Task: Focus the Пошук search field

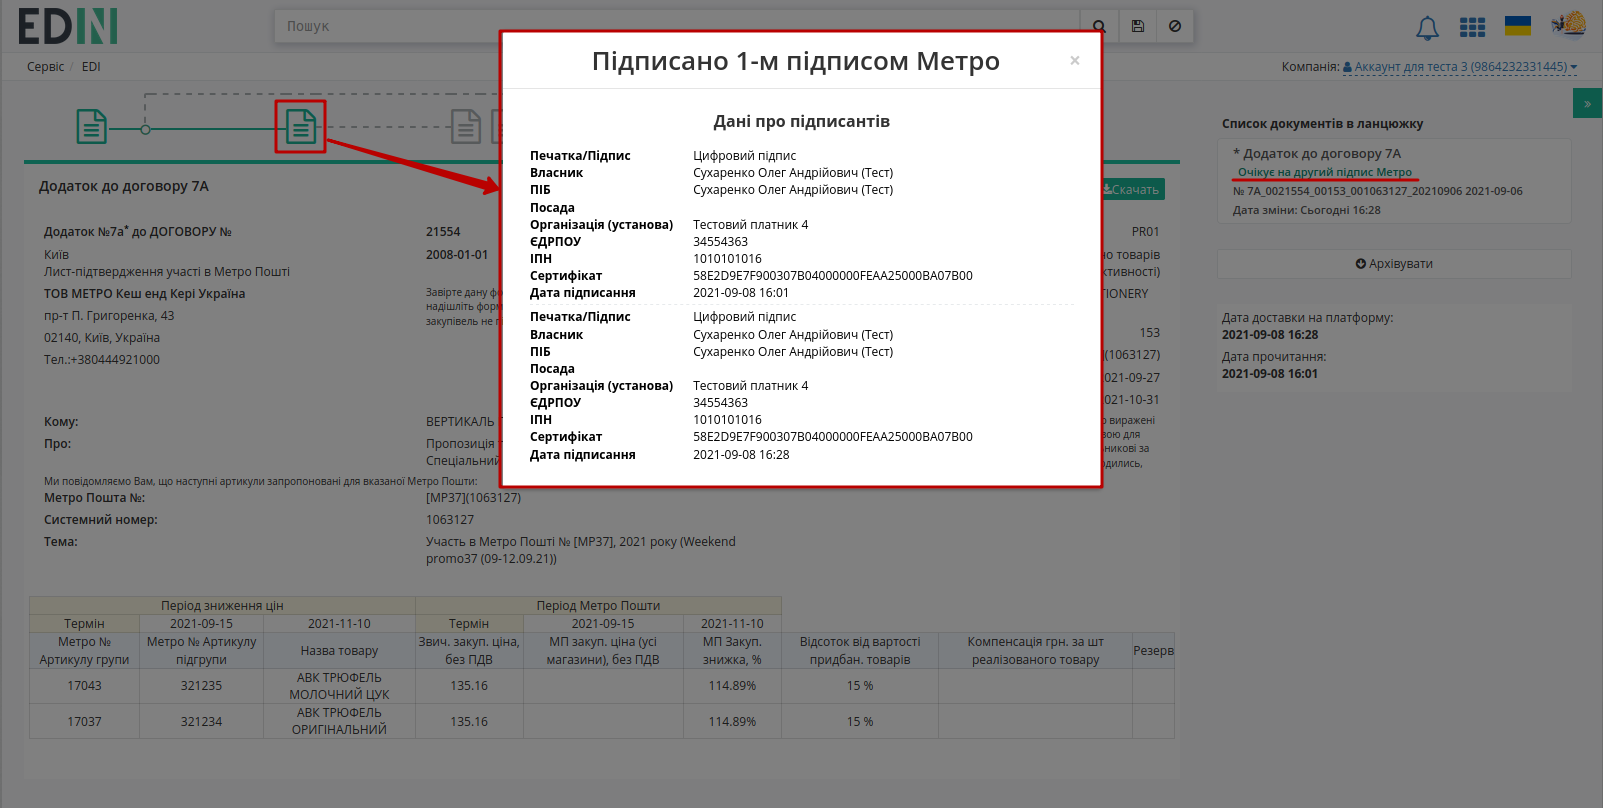Action: [677, 26]
